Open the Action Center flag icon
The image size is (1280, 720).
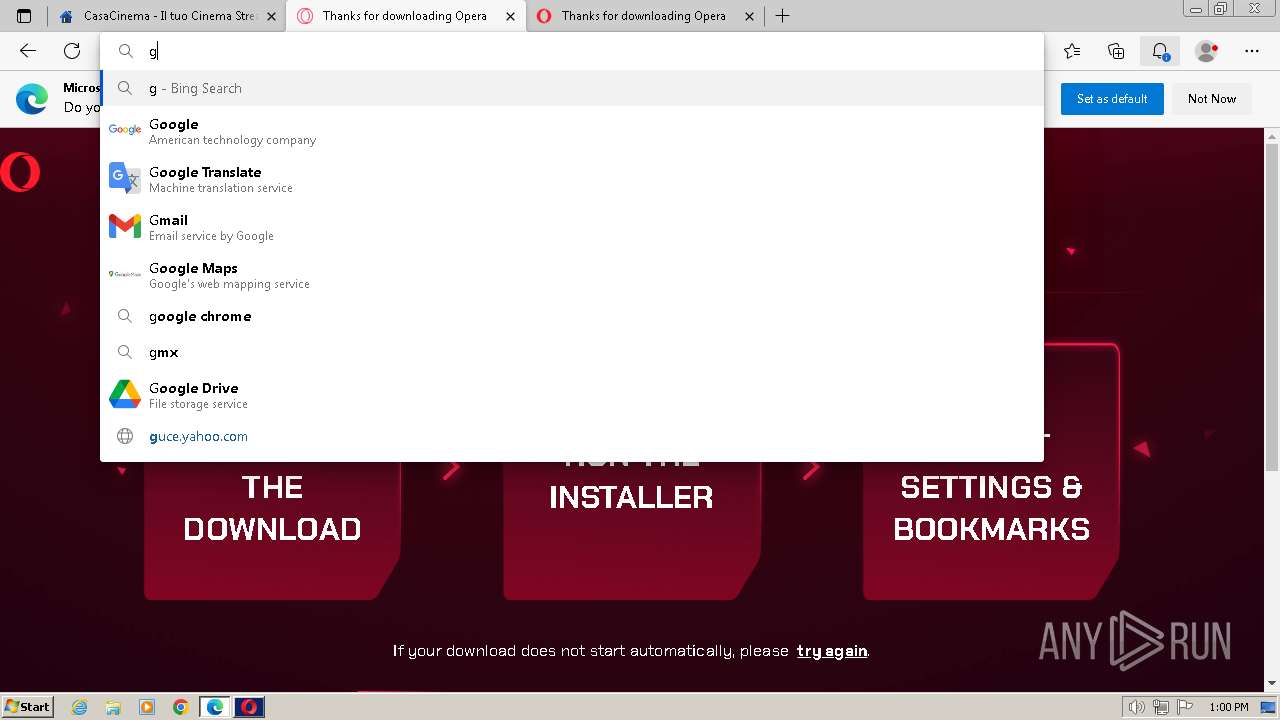coord(1184,707)
